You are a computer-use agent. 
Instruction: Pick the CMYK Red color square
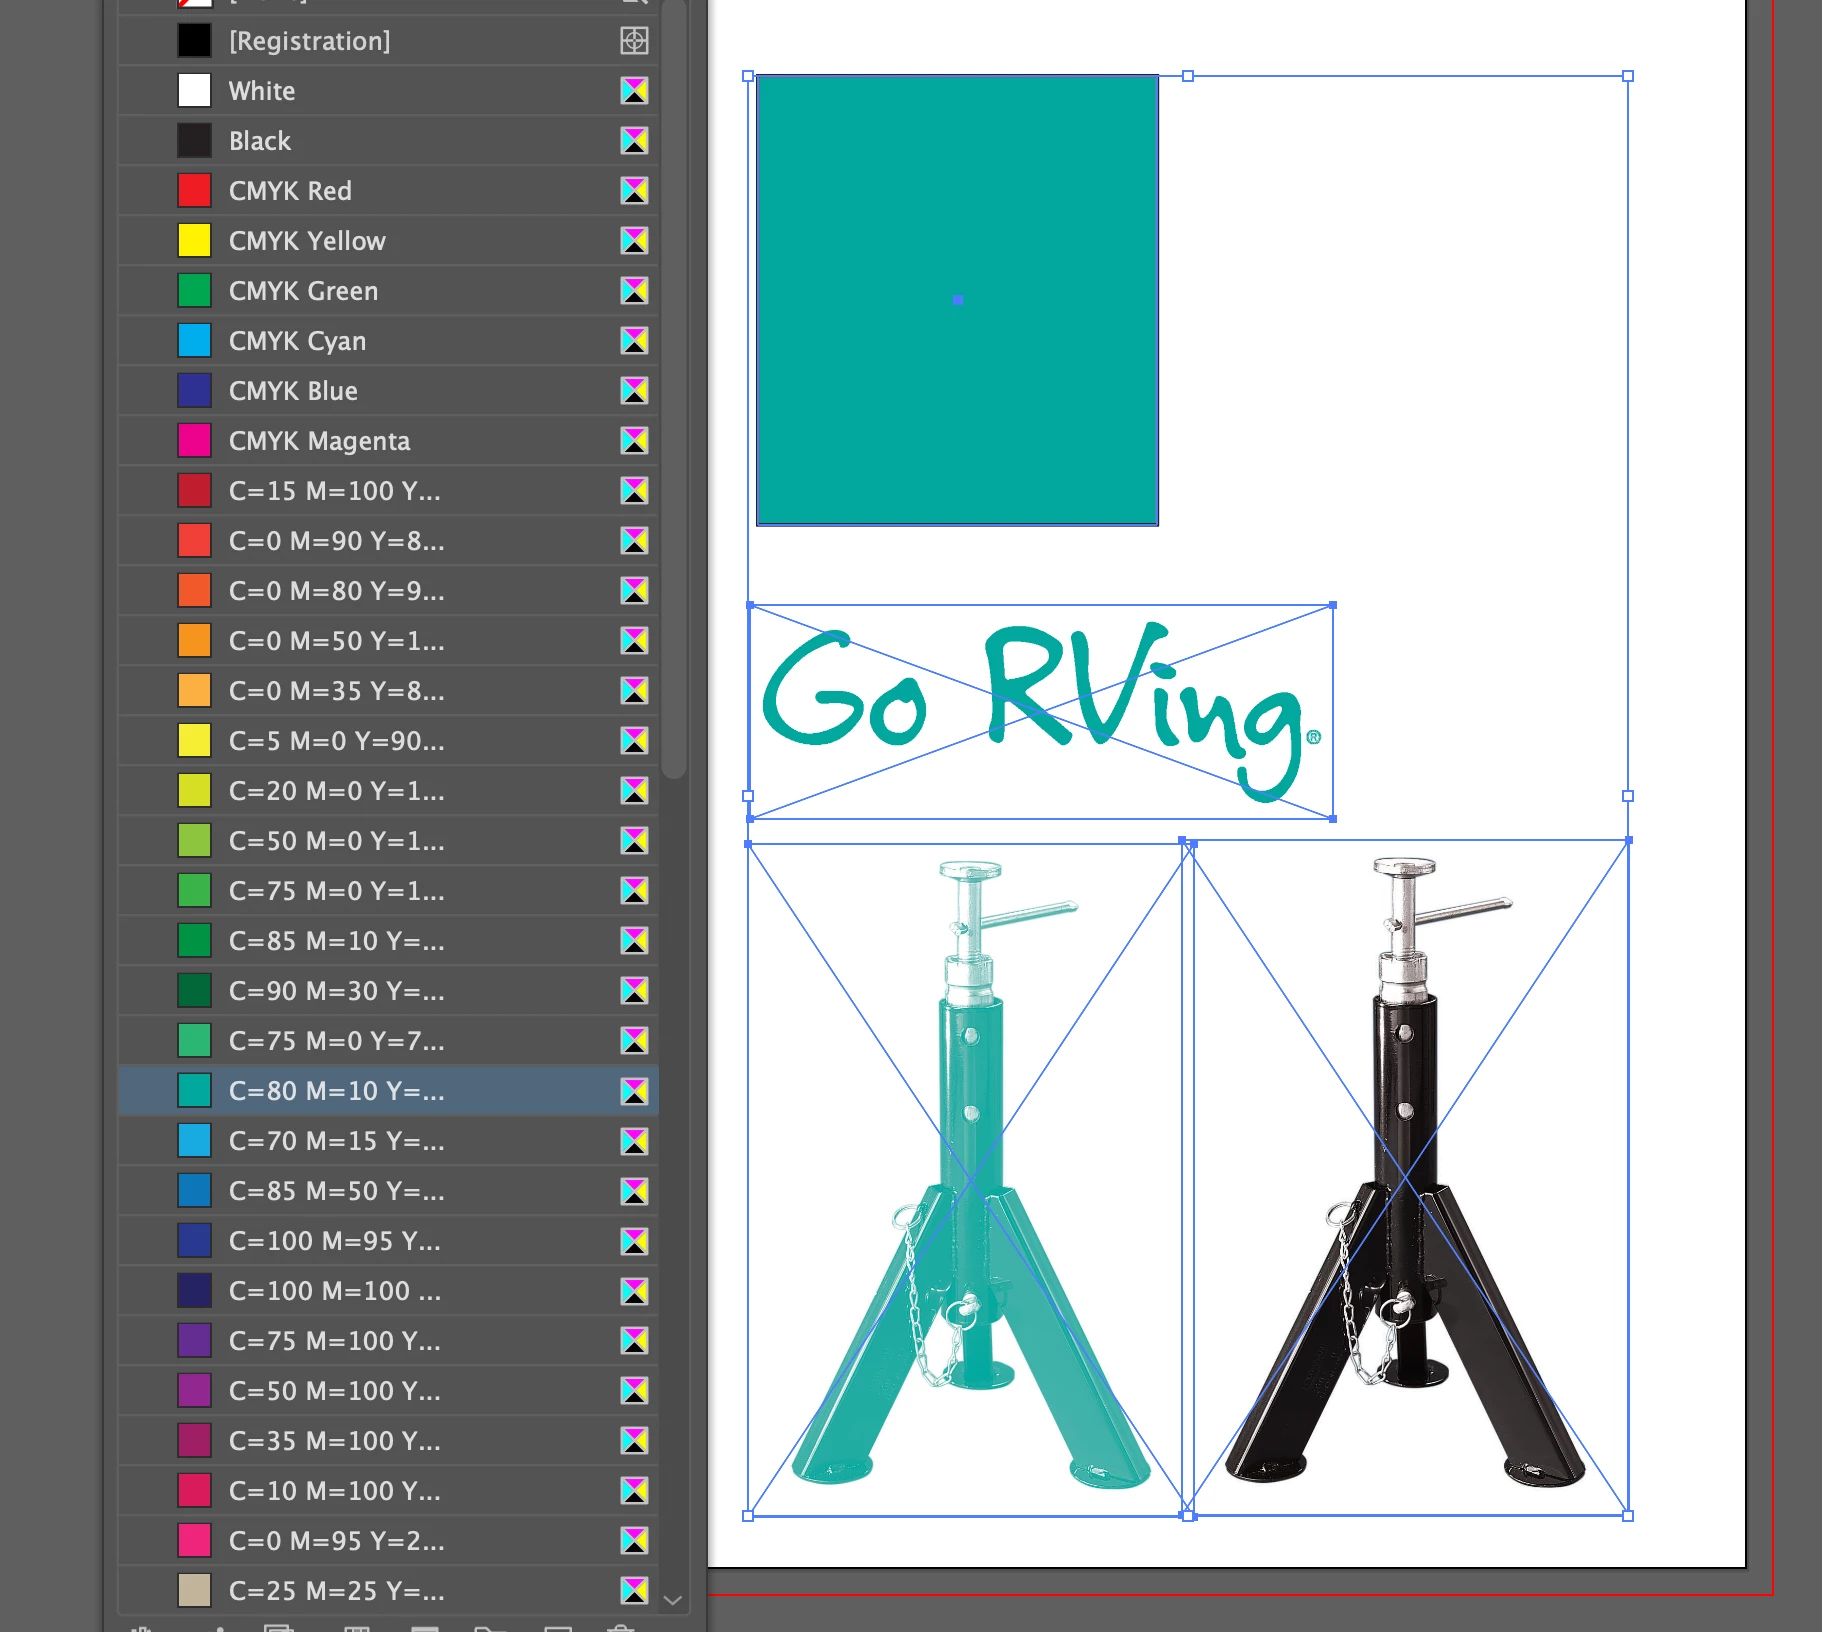[x=194, y=191]
